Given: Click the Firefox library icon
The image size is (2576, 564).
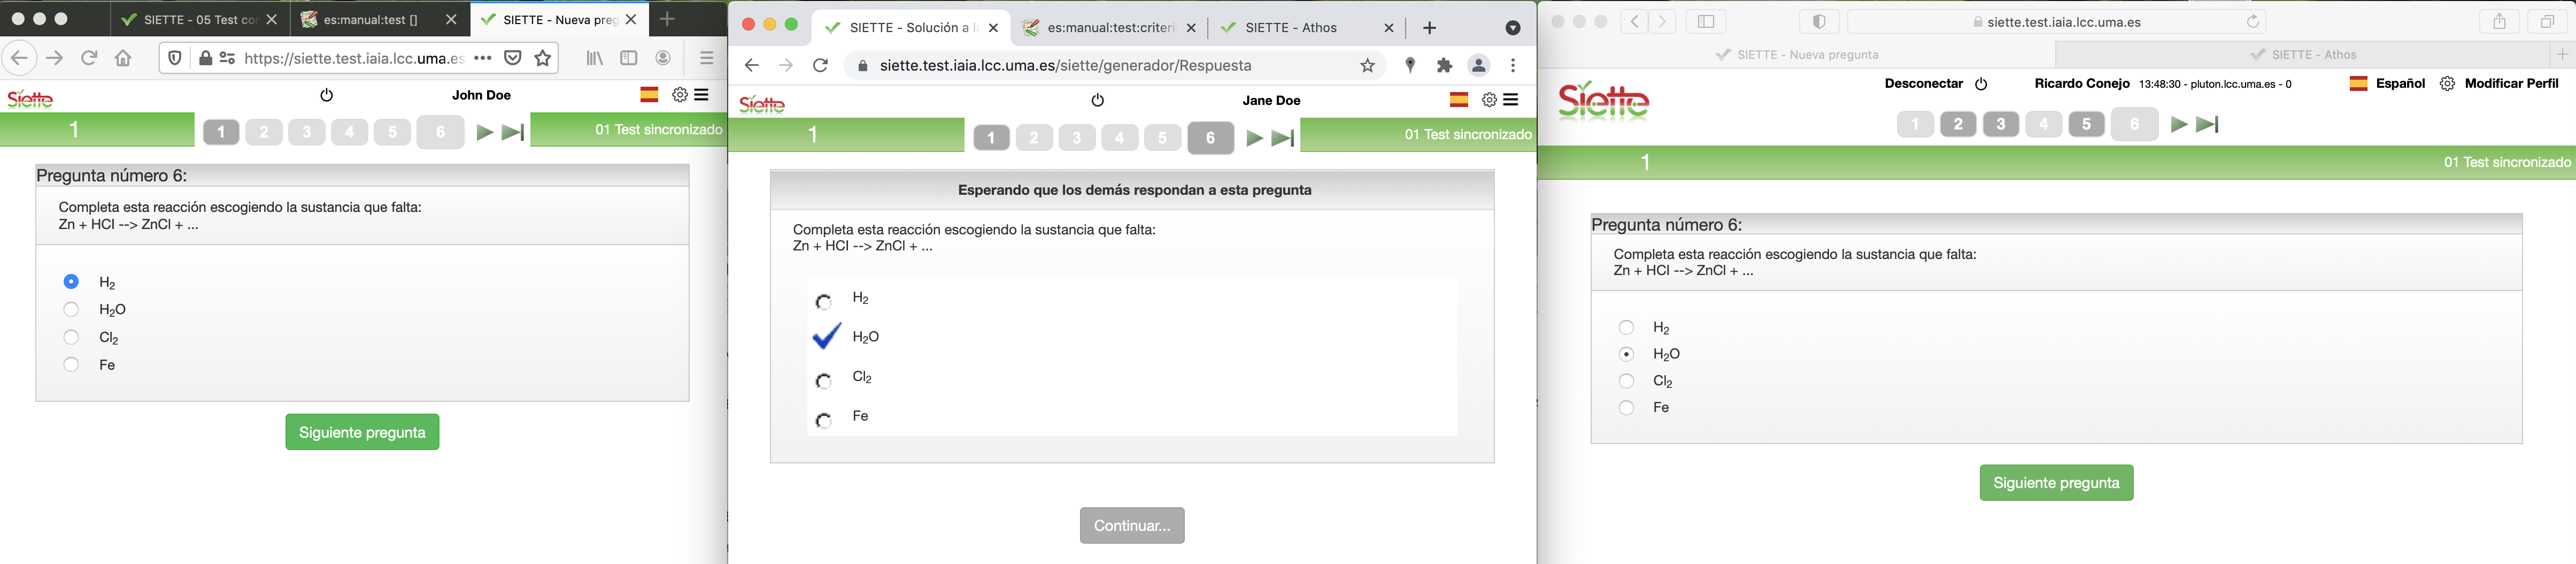Looking at the screenshot, I should point(595,59).
